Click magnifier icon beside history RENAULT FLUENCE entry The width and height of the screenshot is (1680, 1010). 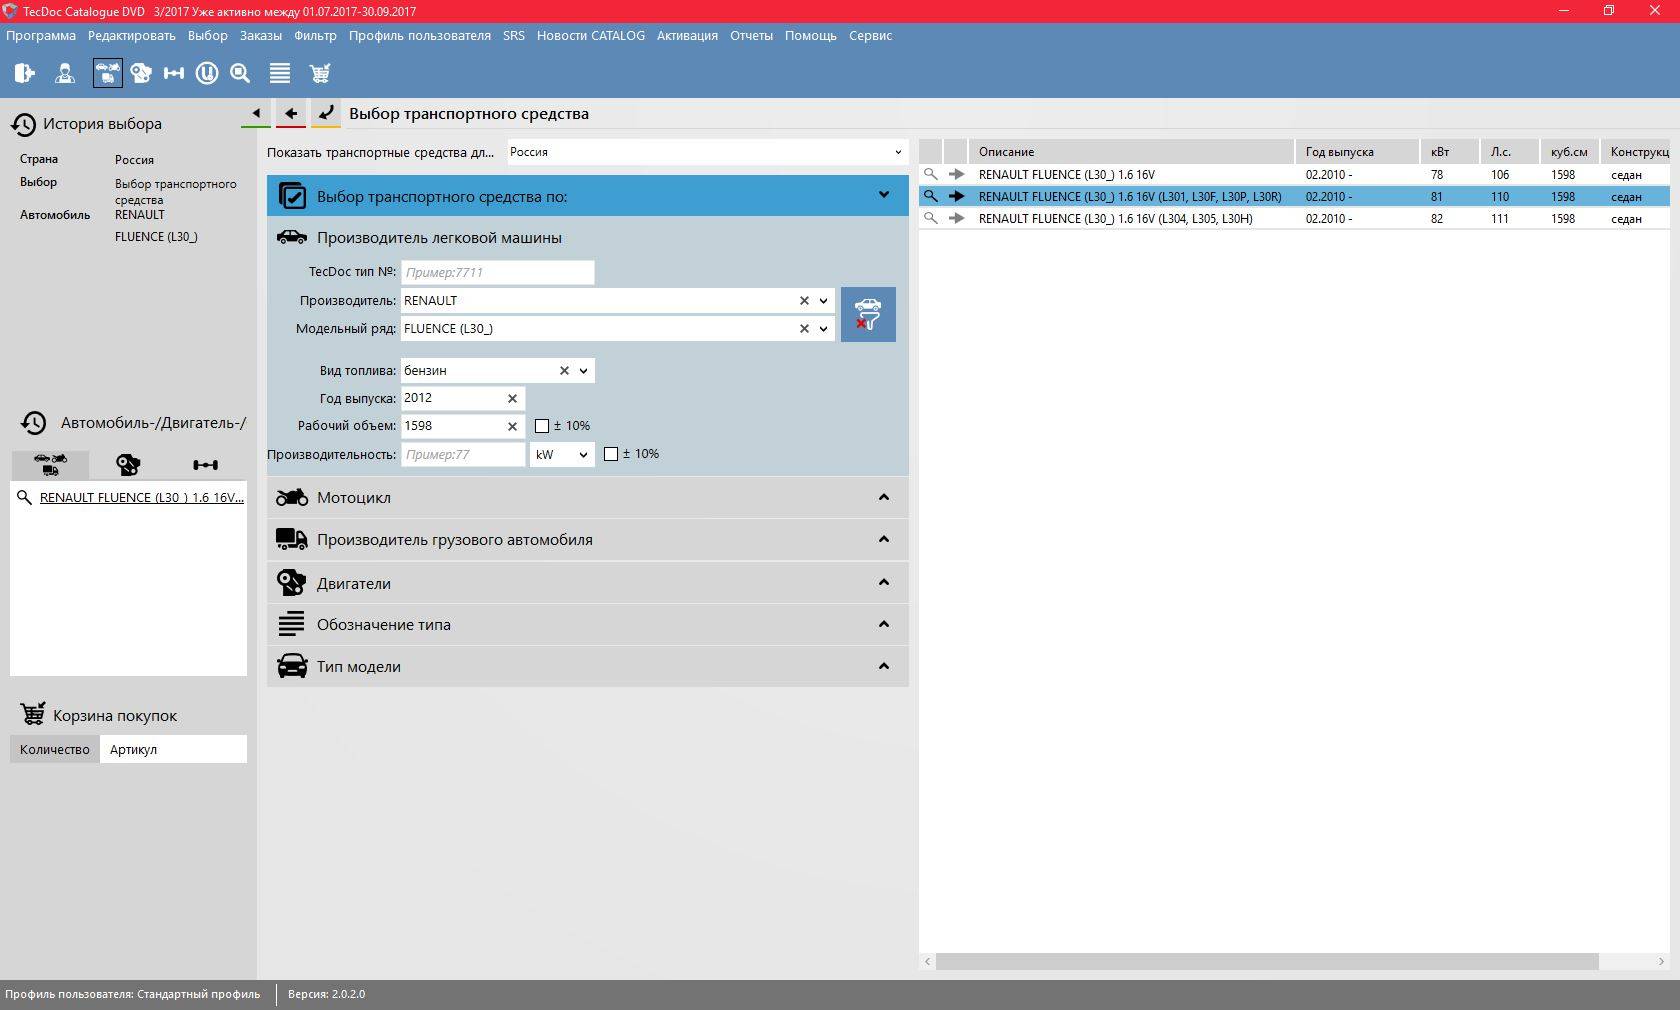tap(25, 497)
